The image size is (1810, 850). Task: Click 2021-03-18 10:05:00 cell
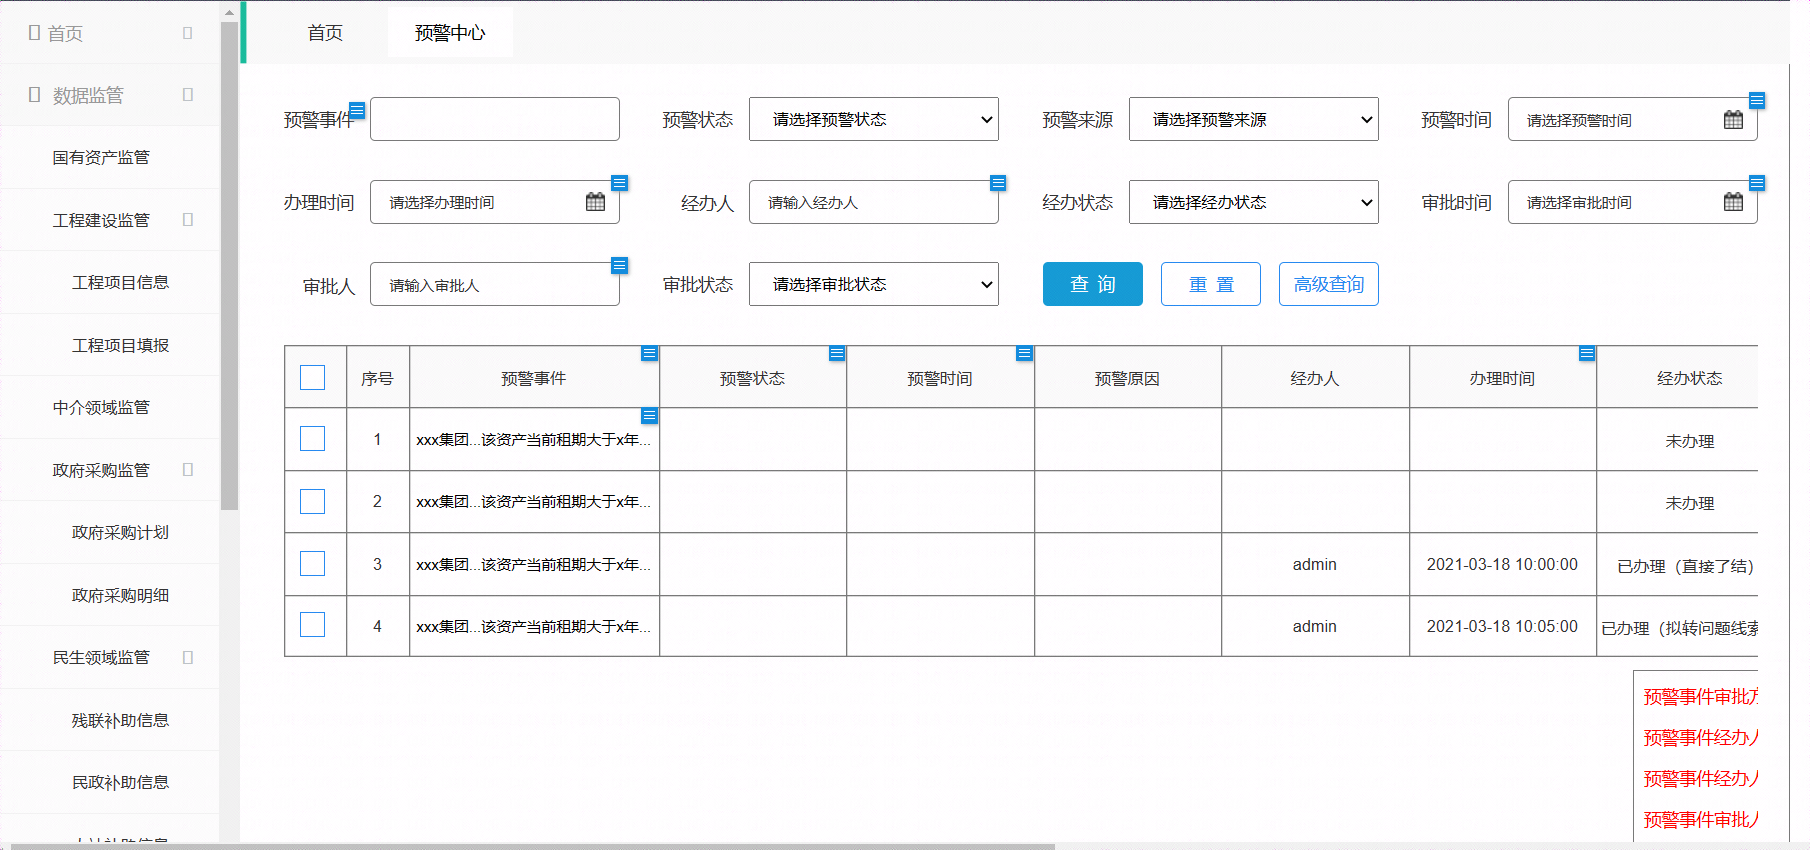[1502, 626]
